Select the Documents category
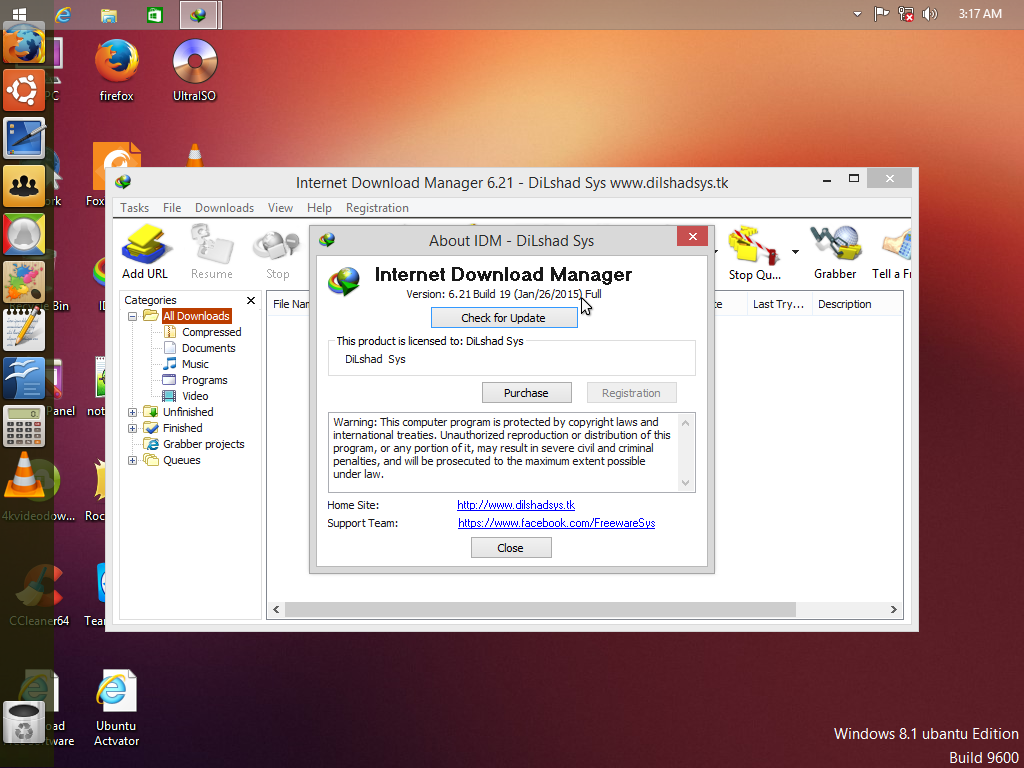The height and width of the screenshot is (768, 1024). tap(208, 348)
